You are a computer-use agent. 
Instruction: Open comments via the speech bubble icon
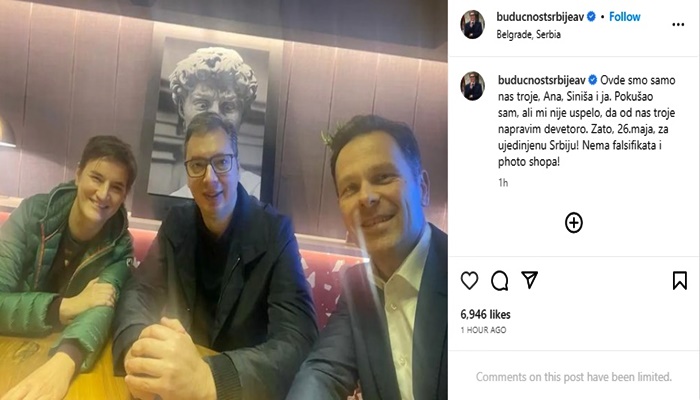pyautogui.click(x=499, y=281)
